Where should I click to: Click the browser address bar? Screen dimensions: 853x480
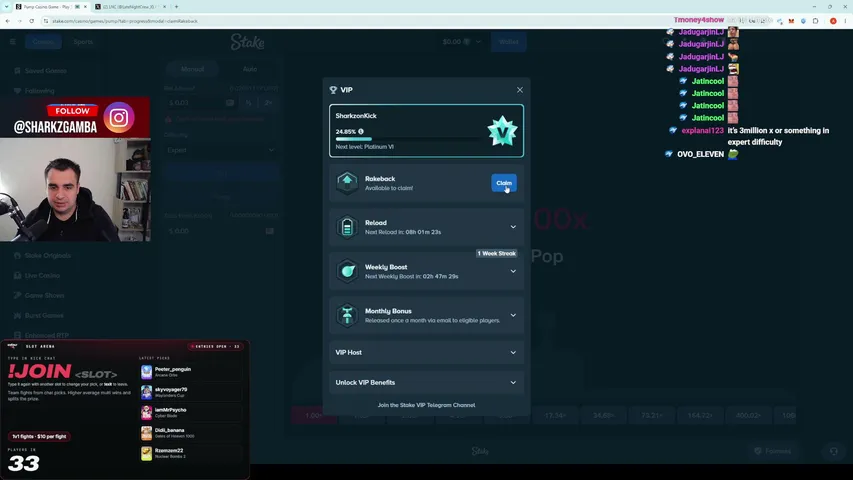coord(348,21)
